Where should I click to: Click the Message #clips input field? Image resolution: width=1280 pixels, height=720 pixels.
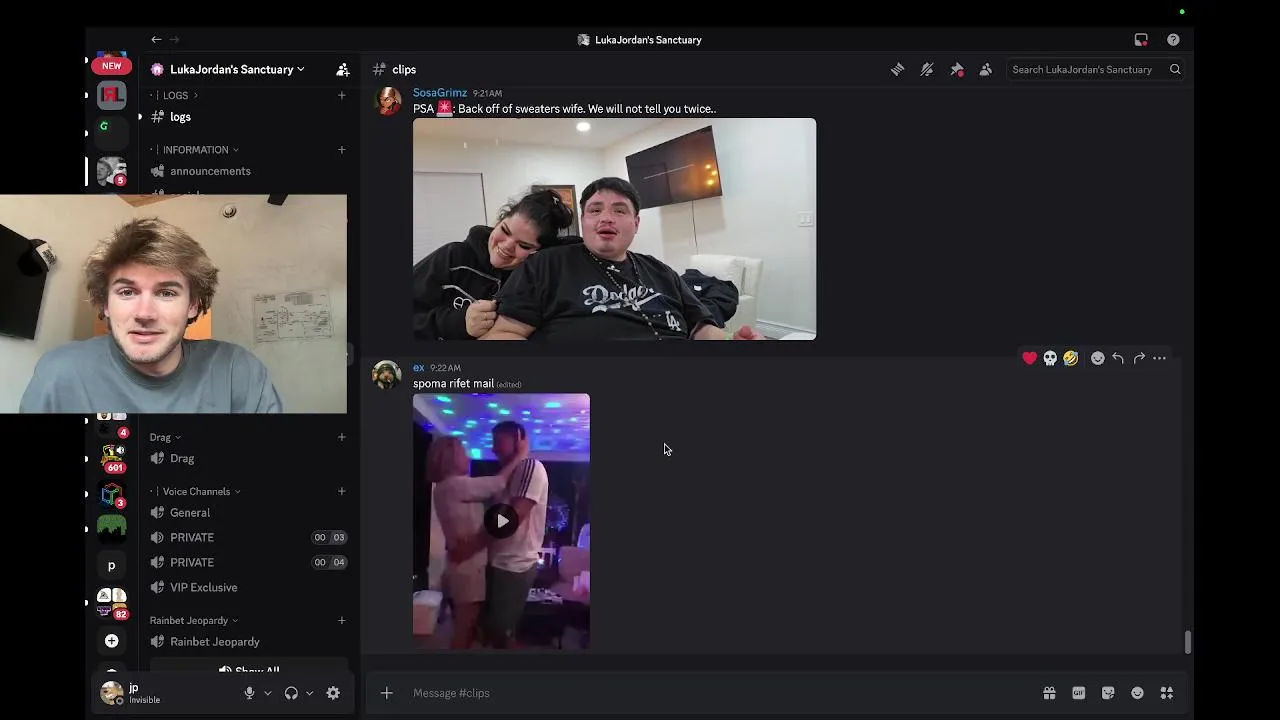click(x=720, y=693)
